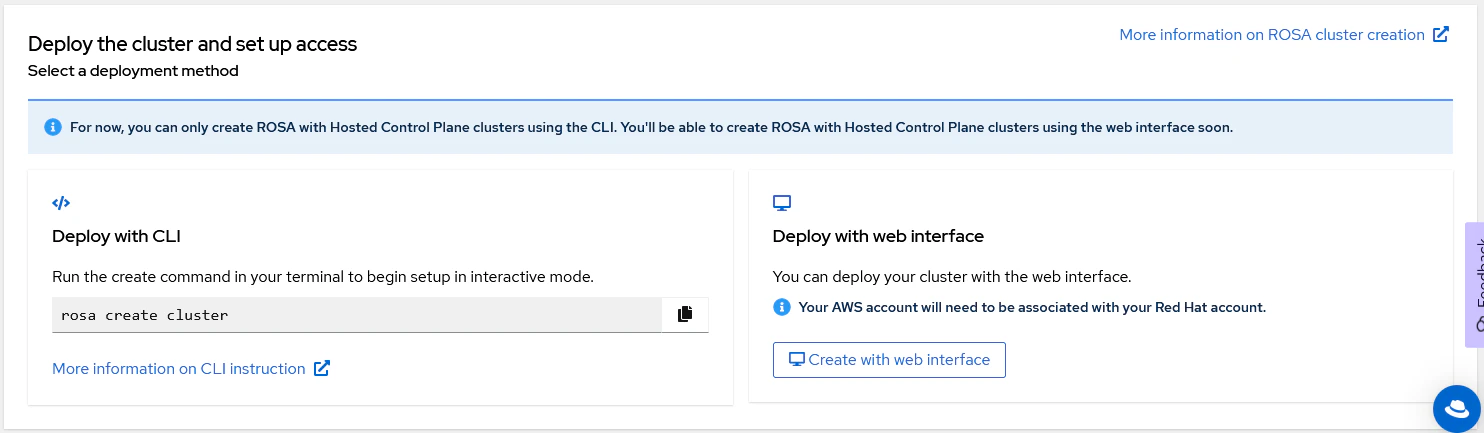The image size is (1484, 433).
Task: Create with web interface
Action: point(889,360)
